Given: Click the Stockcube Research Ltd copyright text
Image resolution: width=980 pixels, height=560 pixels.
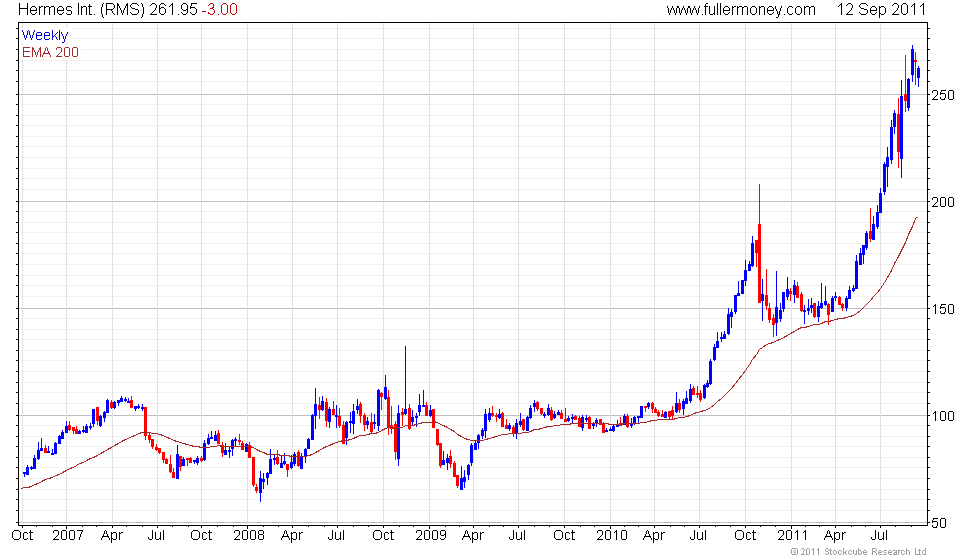Looking at the screenshot, I should (x=858, y=552).
